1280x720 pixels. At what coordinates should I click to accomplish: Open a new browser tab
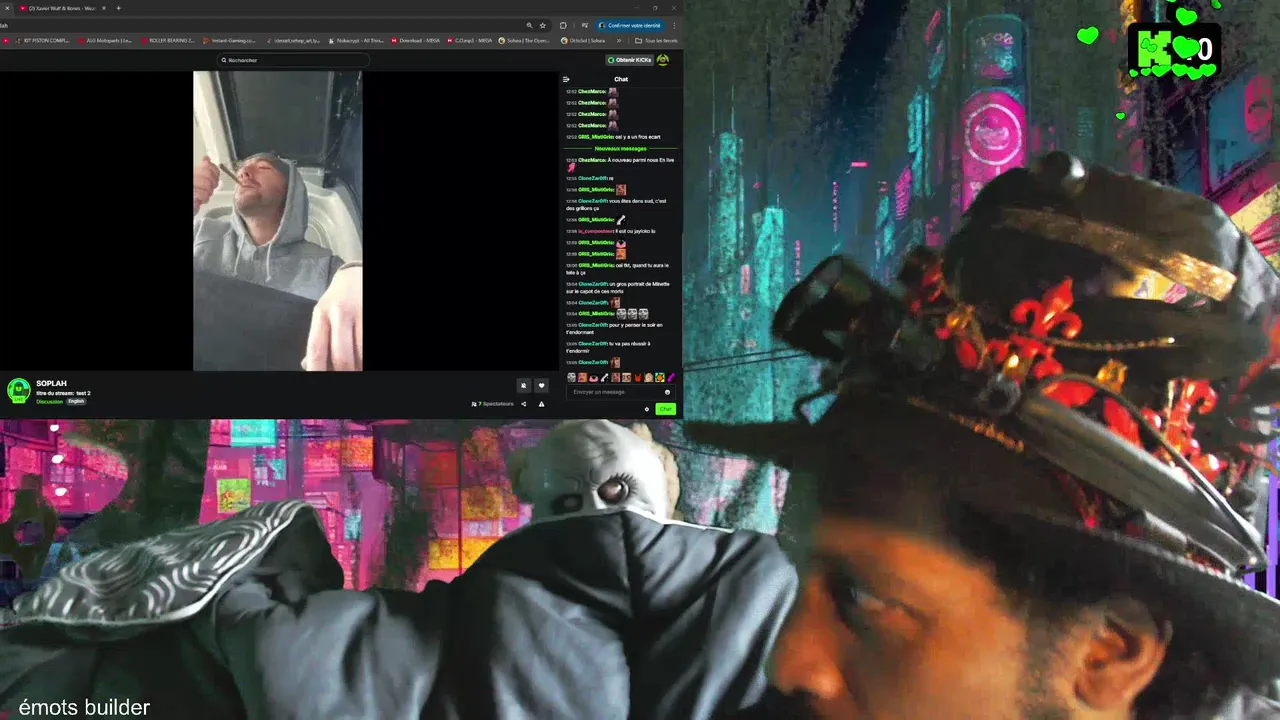(x=118, y=8)
